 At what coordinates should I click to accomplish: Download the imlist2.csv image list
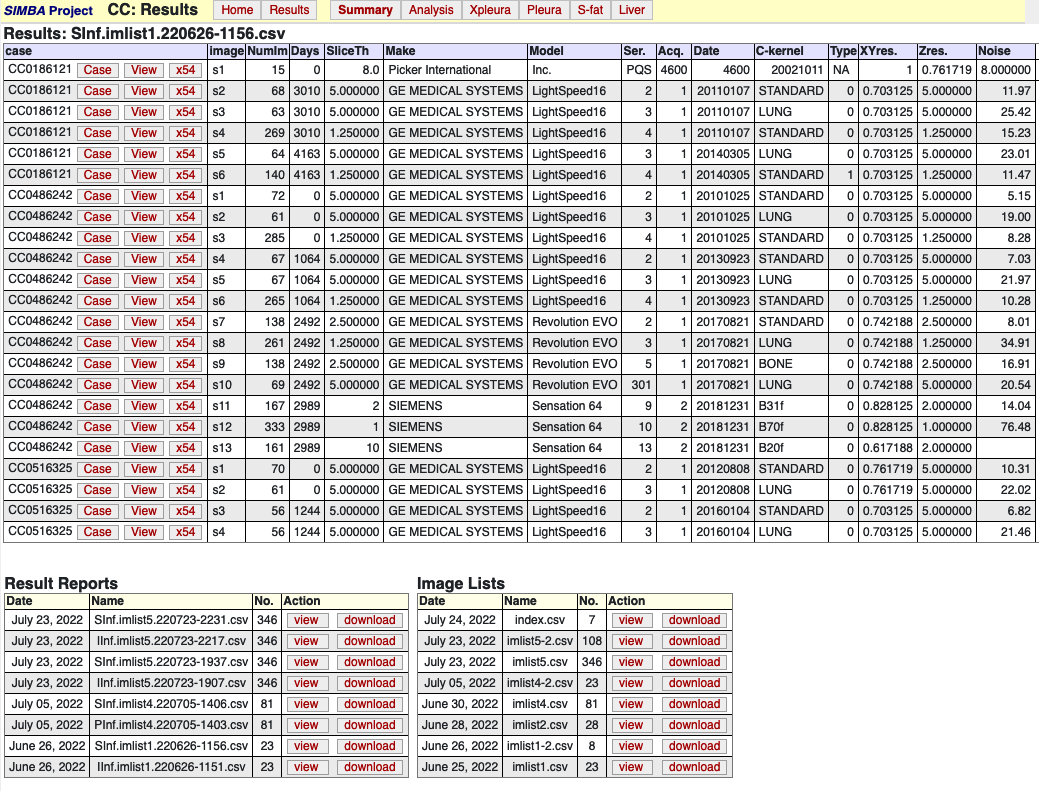(x=693, y=725)
